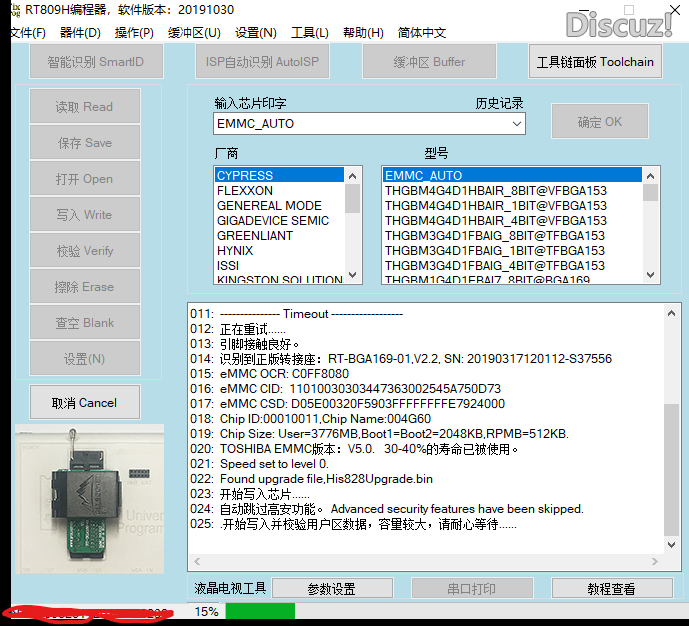Select THGBM3G4D1FBAIG_4BIT@TFBGA153 model
The width and height of the screenshot is (689, 626).
pyautogui.click(x=512, y=265)
